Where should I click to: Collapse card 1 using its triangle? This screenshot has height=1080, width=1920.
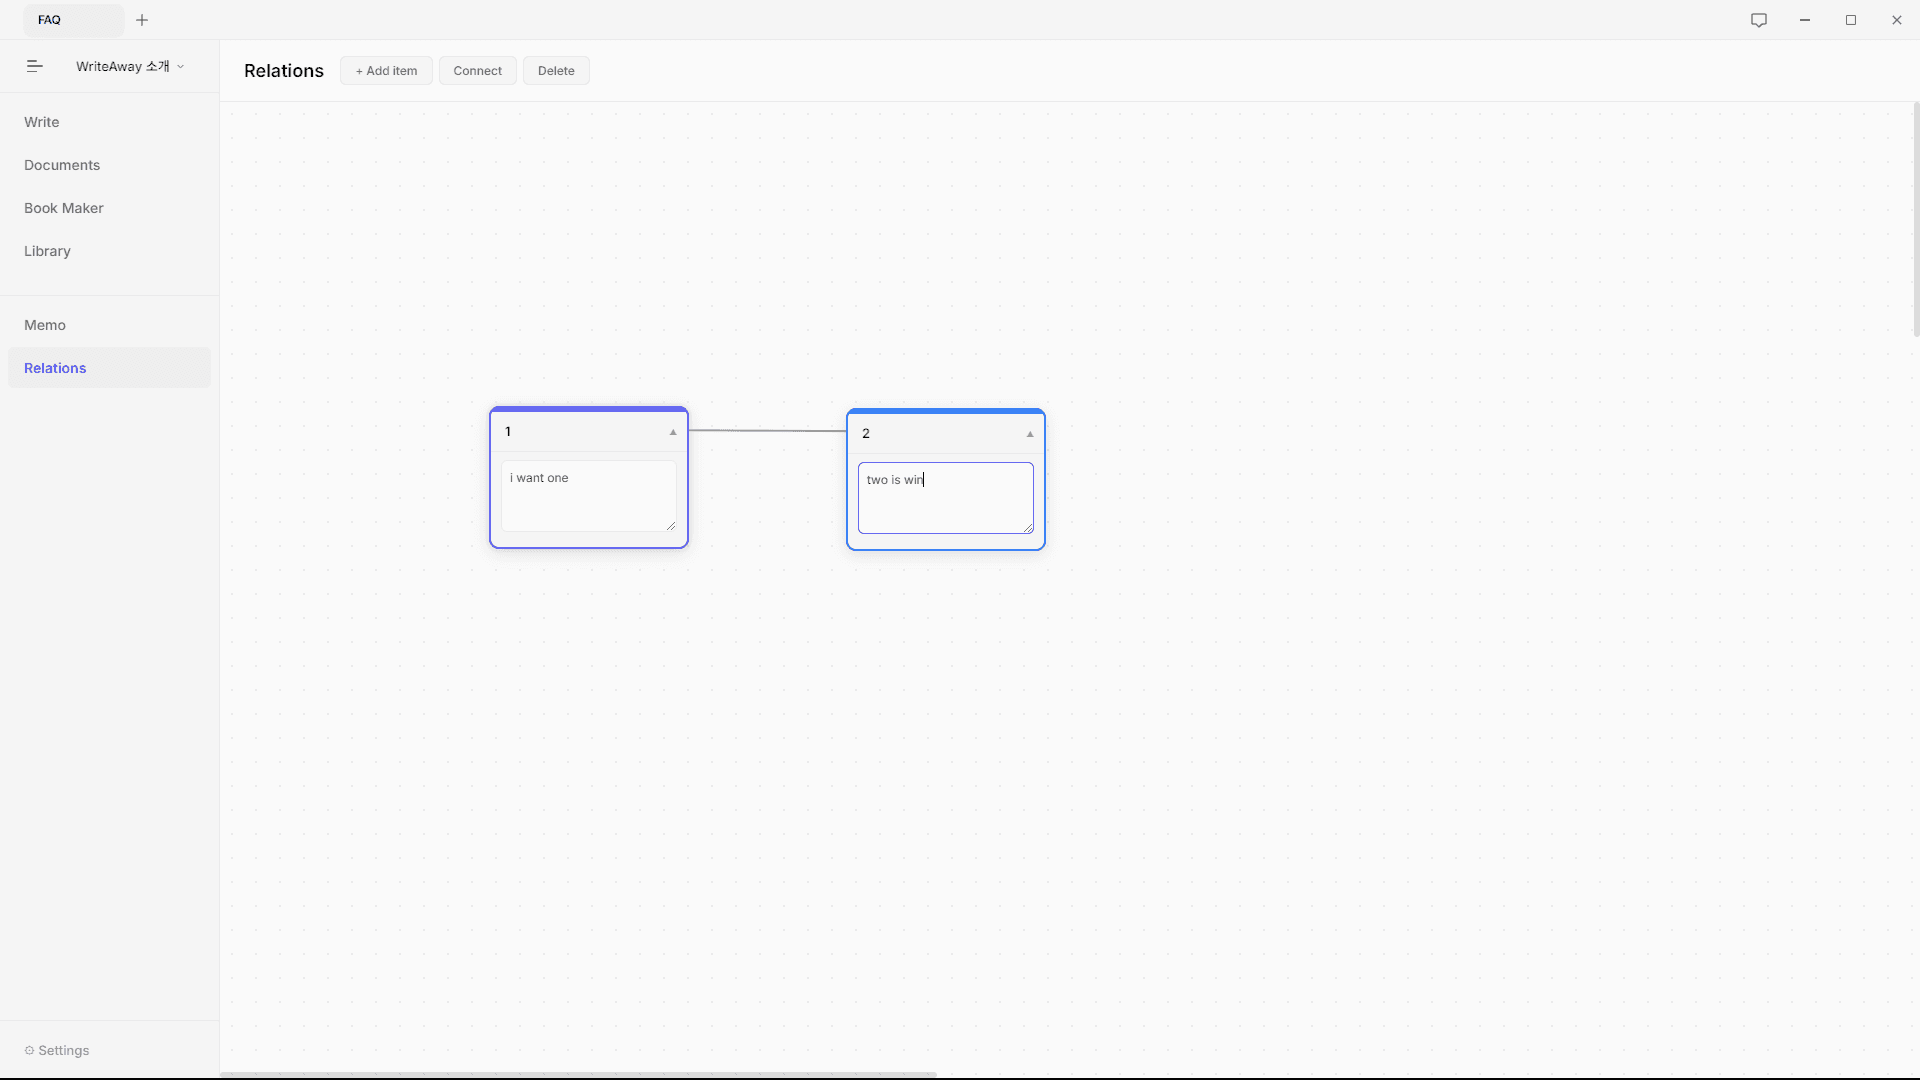(673, 432)
